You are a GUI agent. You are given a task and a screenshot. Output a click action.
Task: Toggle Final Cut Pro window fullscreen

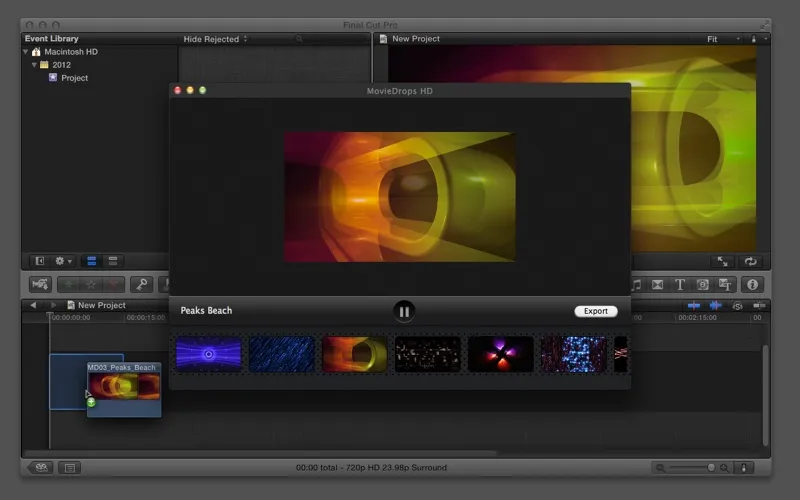pyautogui.click(x=764, y=24)
